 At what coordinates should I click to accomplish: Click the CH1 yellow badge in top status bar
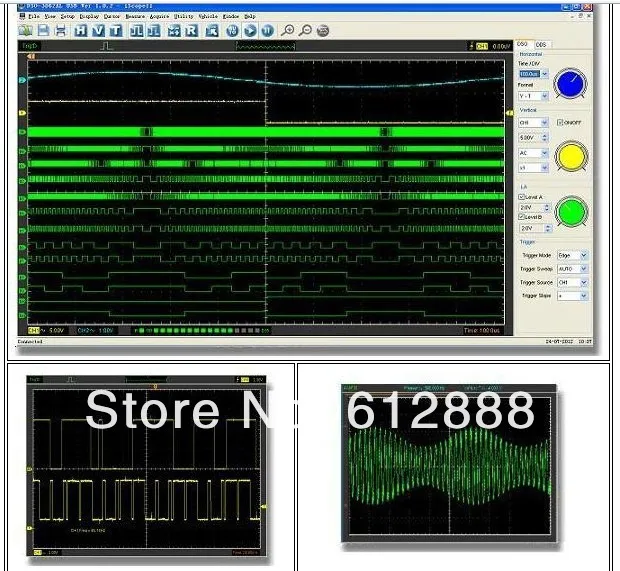(482, 46)
